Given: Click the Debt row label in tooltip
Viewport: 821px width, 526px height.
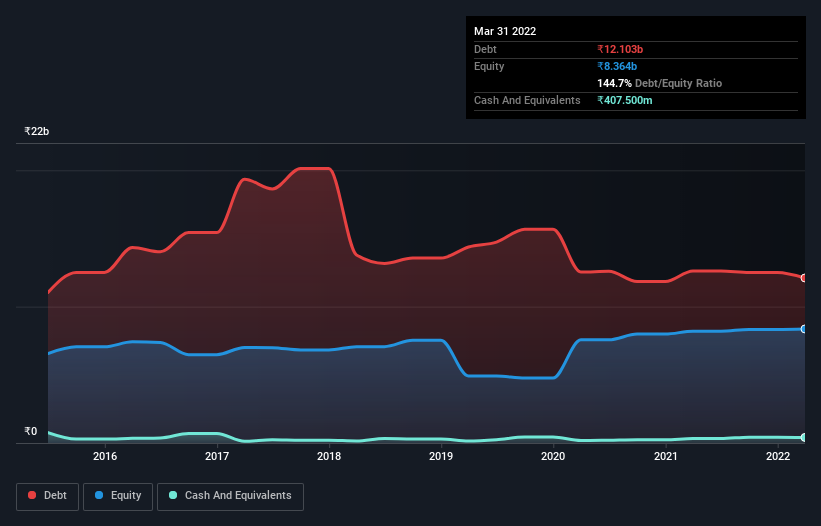Looking at the screenshot, I should click(x=485, y=49).
